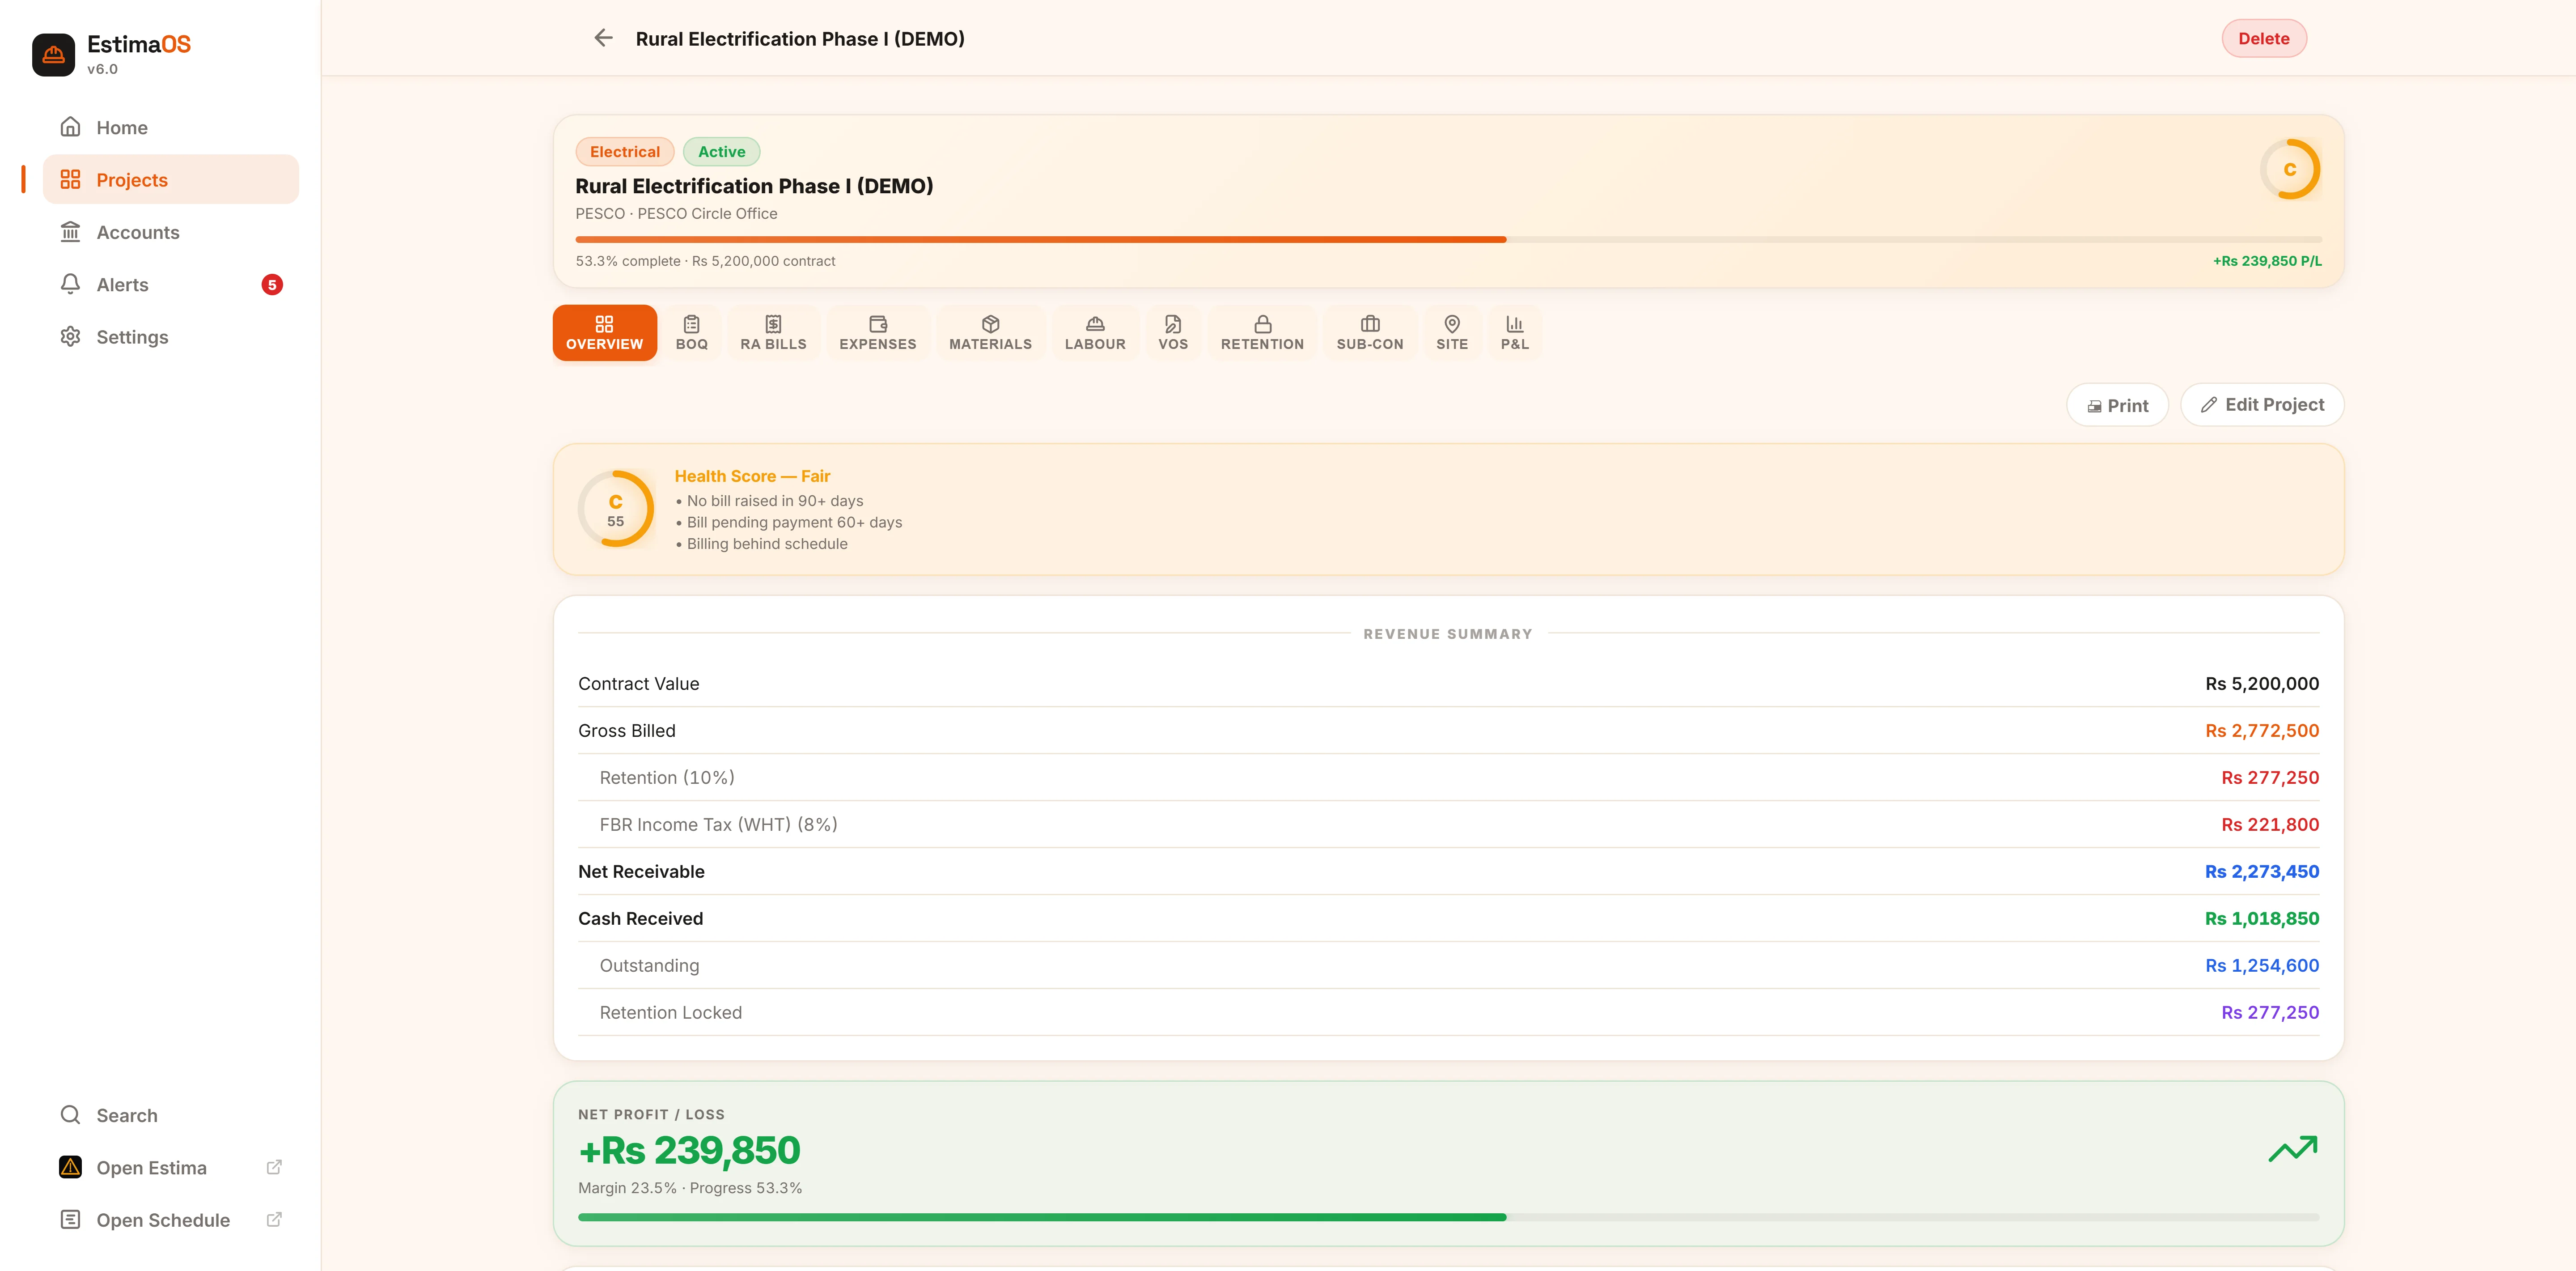Viewport: 2576px width, 1271px height.
Task: Click the green profit margin progress bar
Action: [x=1448, y=1217]
